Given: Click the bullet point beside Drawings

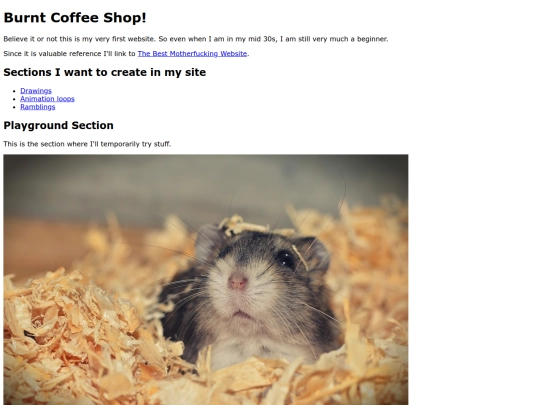Looking at the screenshot, I should 14,91.
